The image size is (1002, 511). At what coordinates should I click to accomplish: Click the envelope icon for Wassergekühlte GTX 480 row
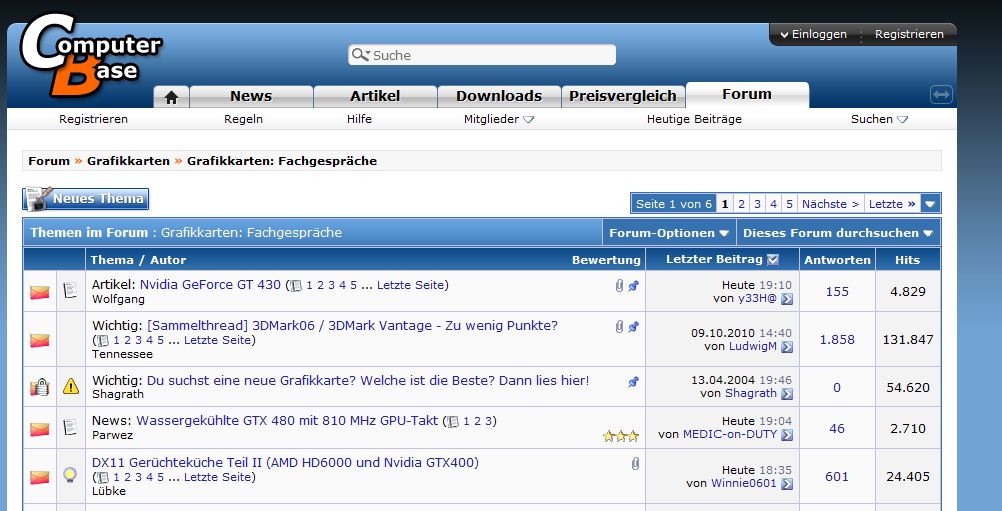[x=40, y=429]
